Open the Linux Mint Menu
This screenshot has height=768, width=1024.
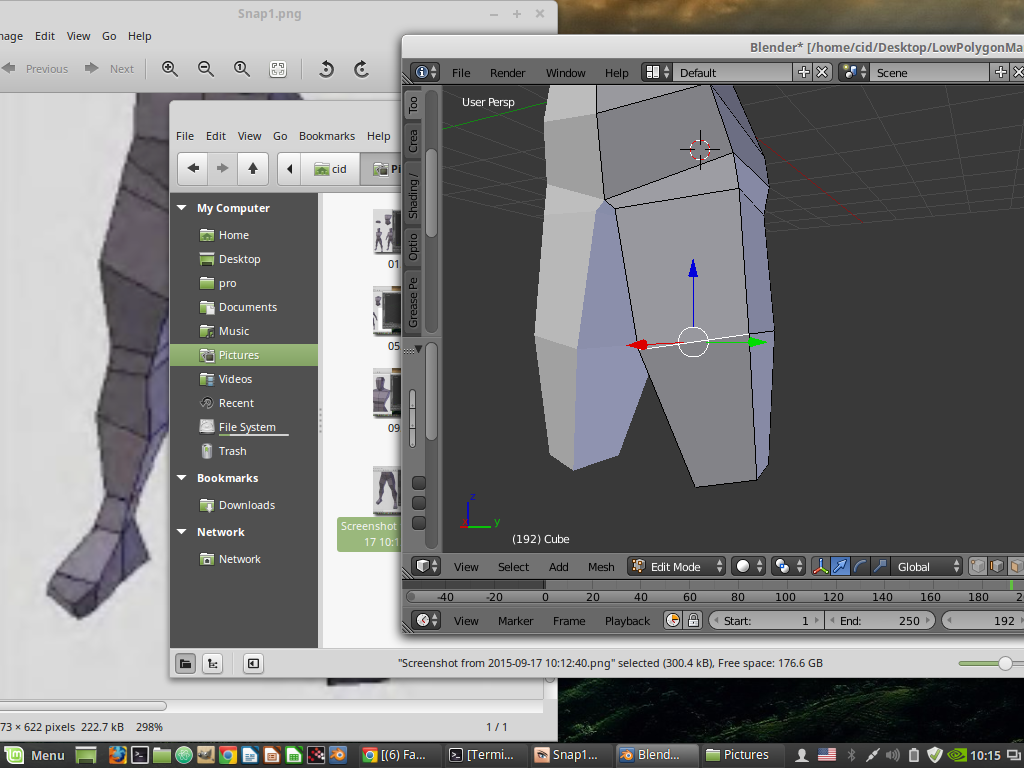(x=35, y=755)
